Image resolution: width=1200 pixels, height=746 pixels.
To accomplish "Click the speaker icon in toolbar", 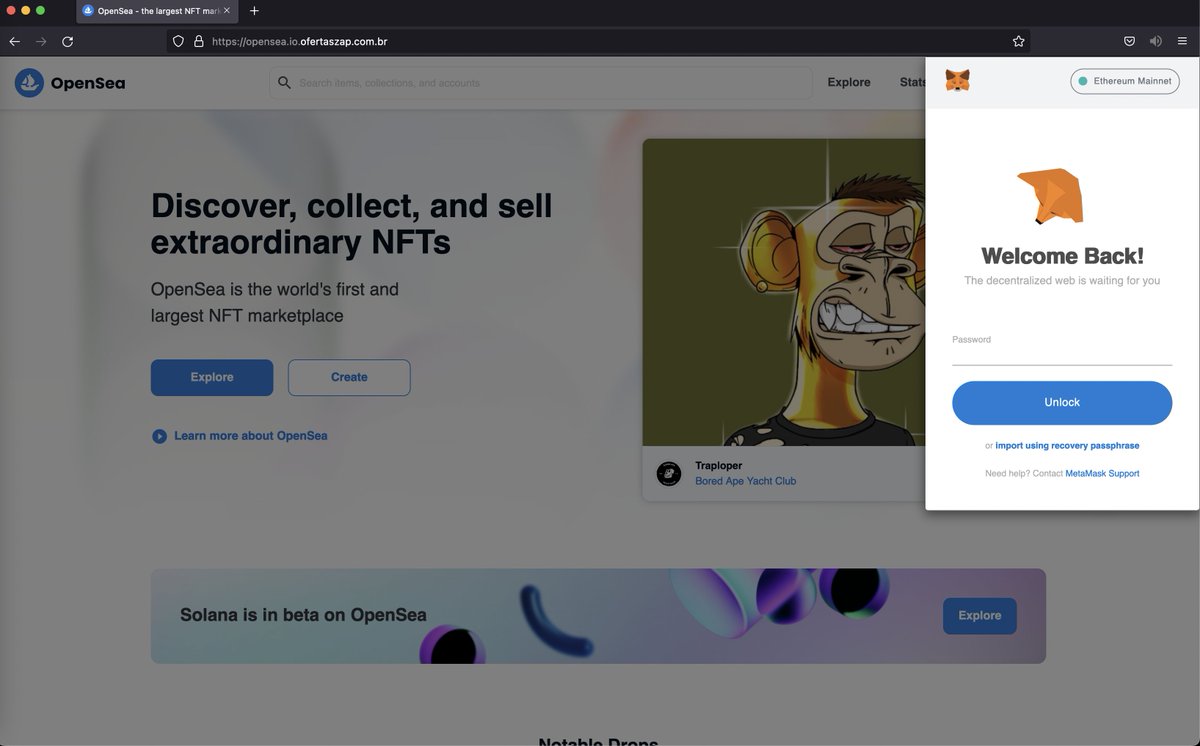I will pos(1156,41).
